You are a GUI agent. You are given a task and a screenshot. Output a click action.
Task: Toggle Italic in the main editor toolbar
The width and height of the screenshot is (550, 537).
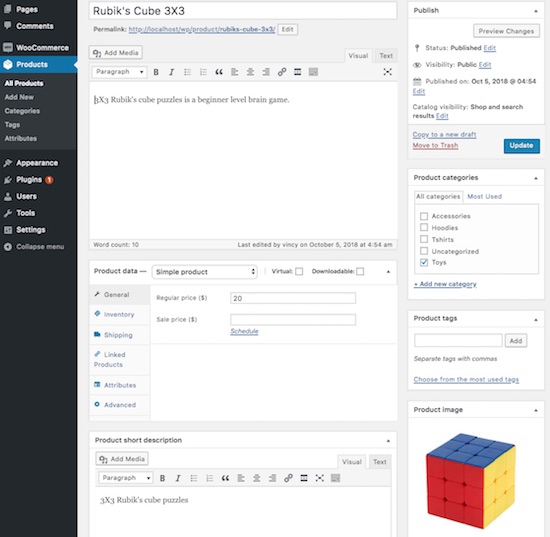click(x=172, y=72)
